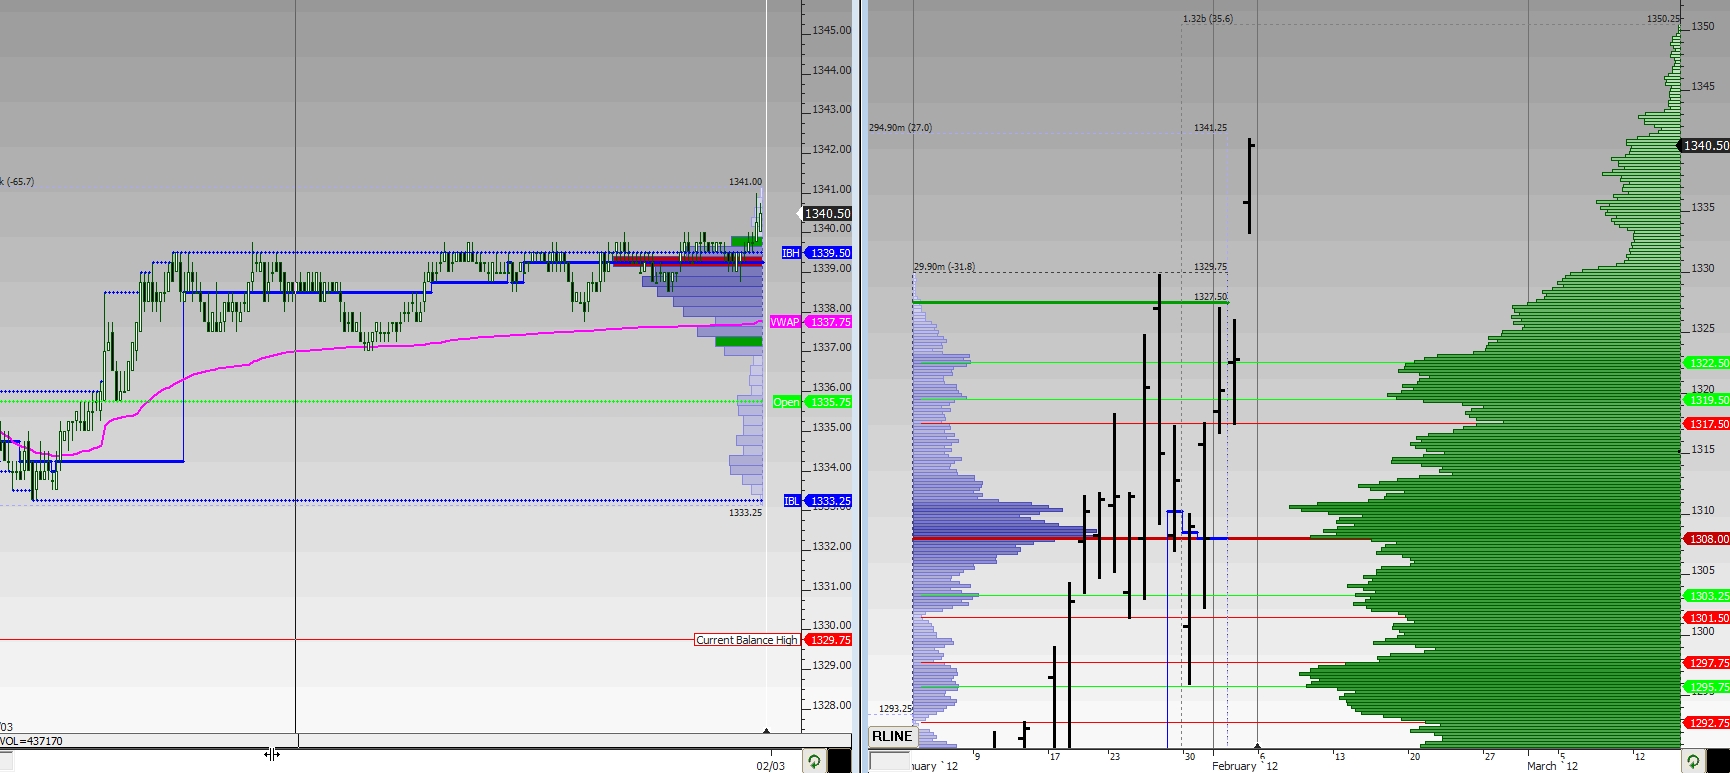Click the Current Balance High label

point(747,640)
